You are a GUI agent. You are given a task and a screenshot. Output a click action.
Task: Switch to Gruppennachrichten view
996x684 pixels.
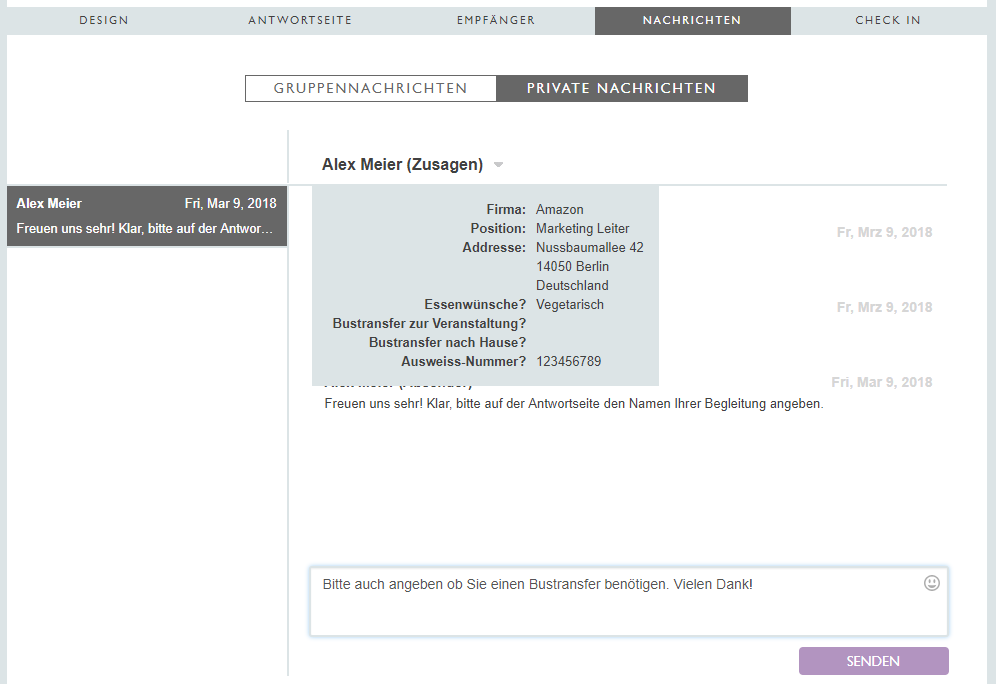[x=371, y=89]
